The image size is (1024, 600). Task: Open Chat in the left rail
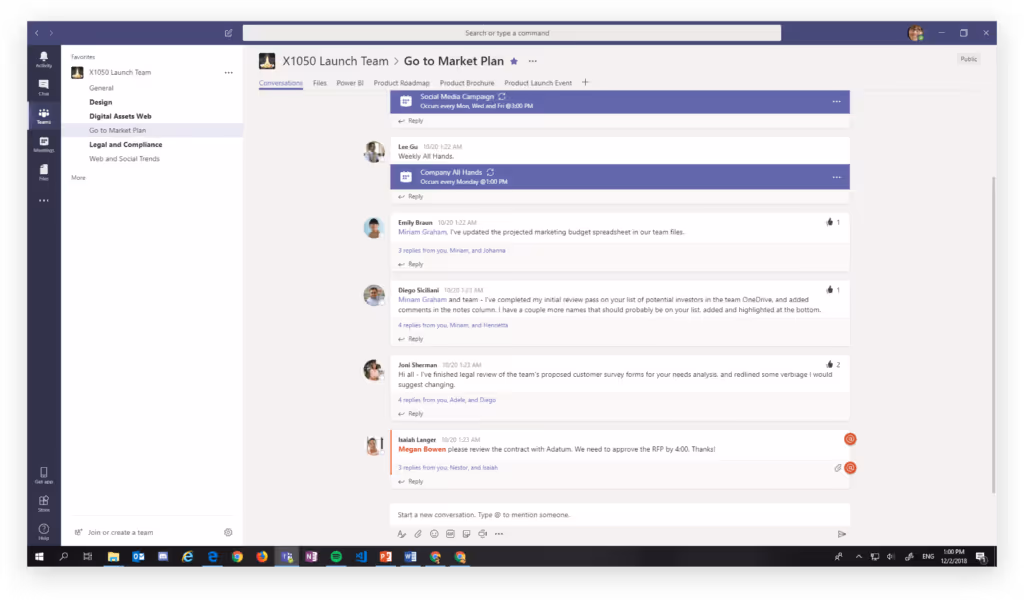44,87
